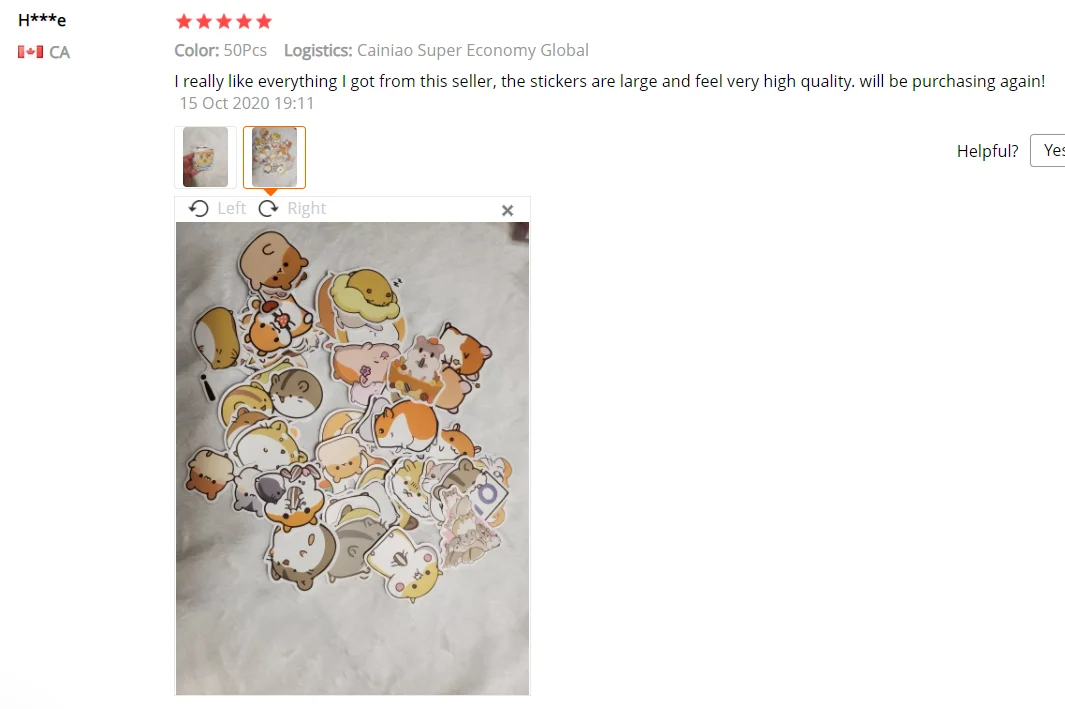The width and height of the screenshot is (1065, 709).
Task: Click the third red rating star
Action: (x=224, y=22)
